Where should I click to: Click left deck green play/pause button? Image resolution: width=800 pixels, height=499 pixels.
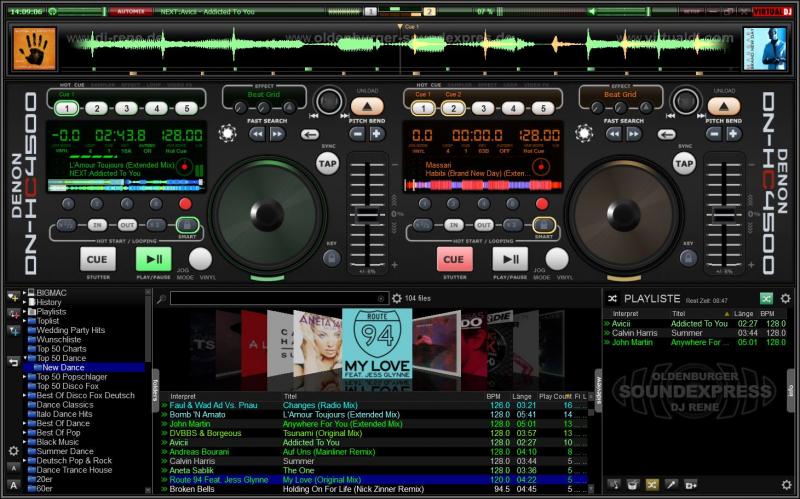[154, 259]
